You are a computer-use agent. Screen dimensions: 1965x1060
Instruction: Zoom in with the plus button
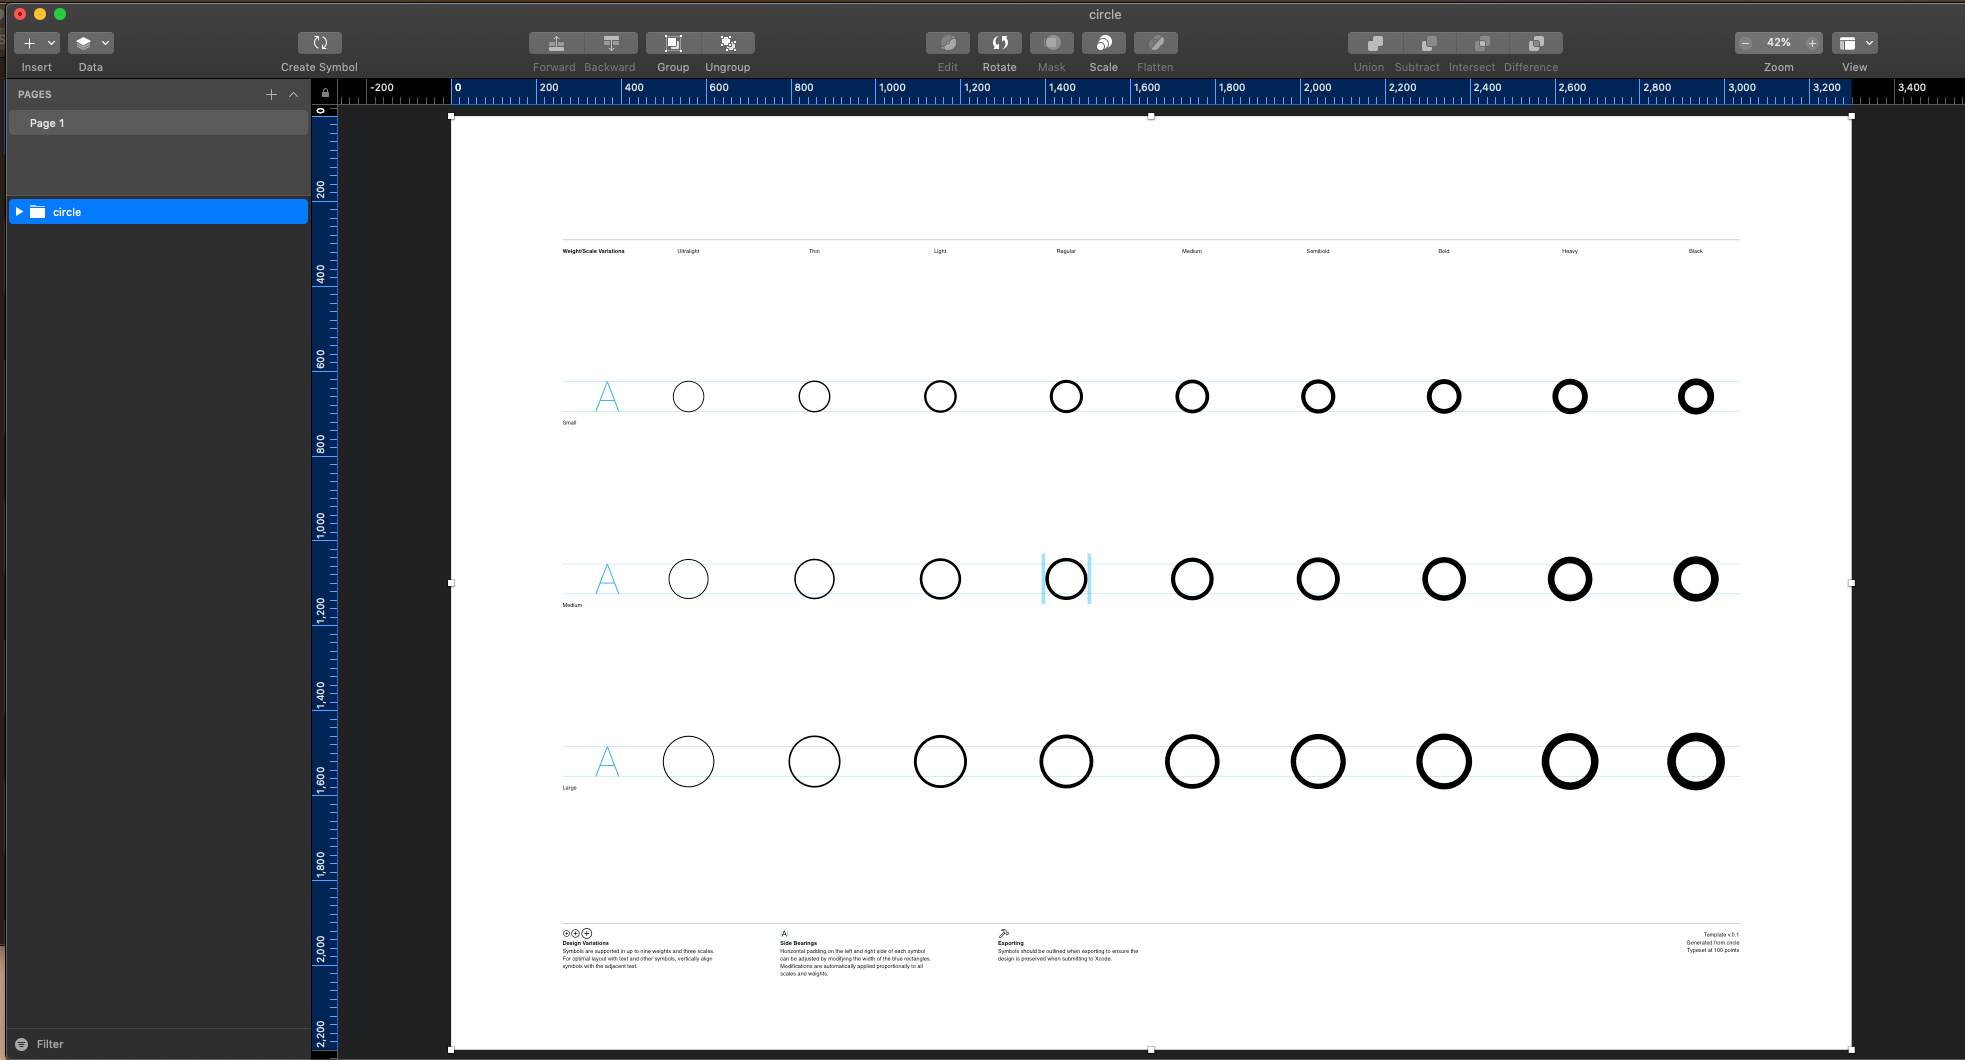point(1812,43)
